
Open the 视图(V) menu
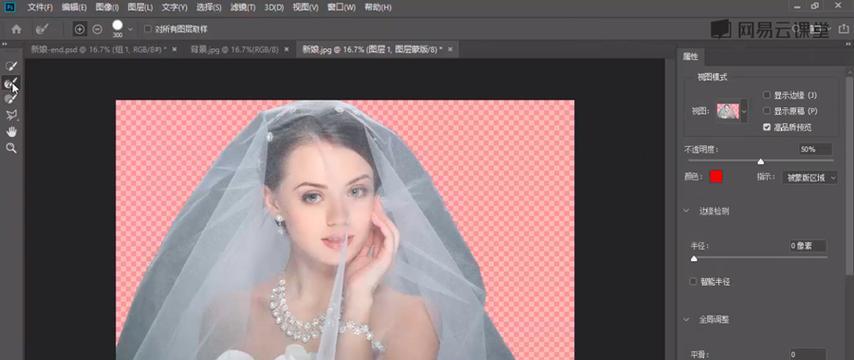[306, 8]
